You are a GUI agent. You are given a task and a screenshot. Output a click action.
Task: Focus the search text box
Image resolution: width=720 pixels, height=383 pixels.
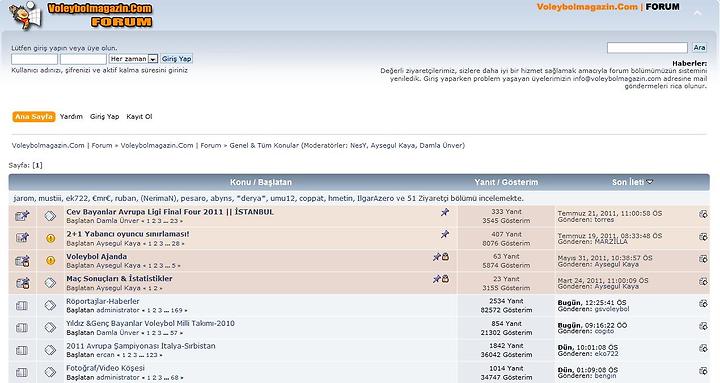(x=647, y=47)
